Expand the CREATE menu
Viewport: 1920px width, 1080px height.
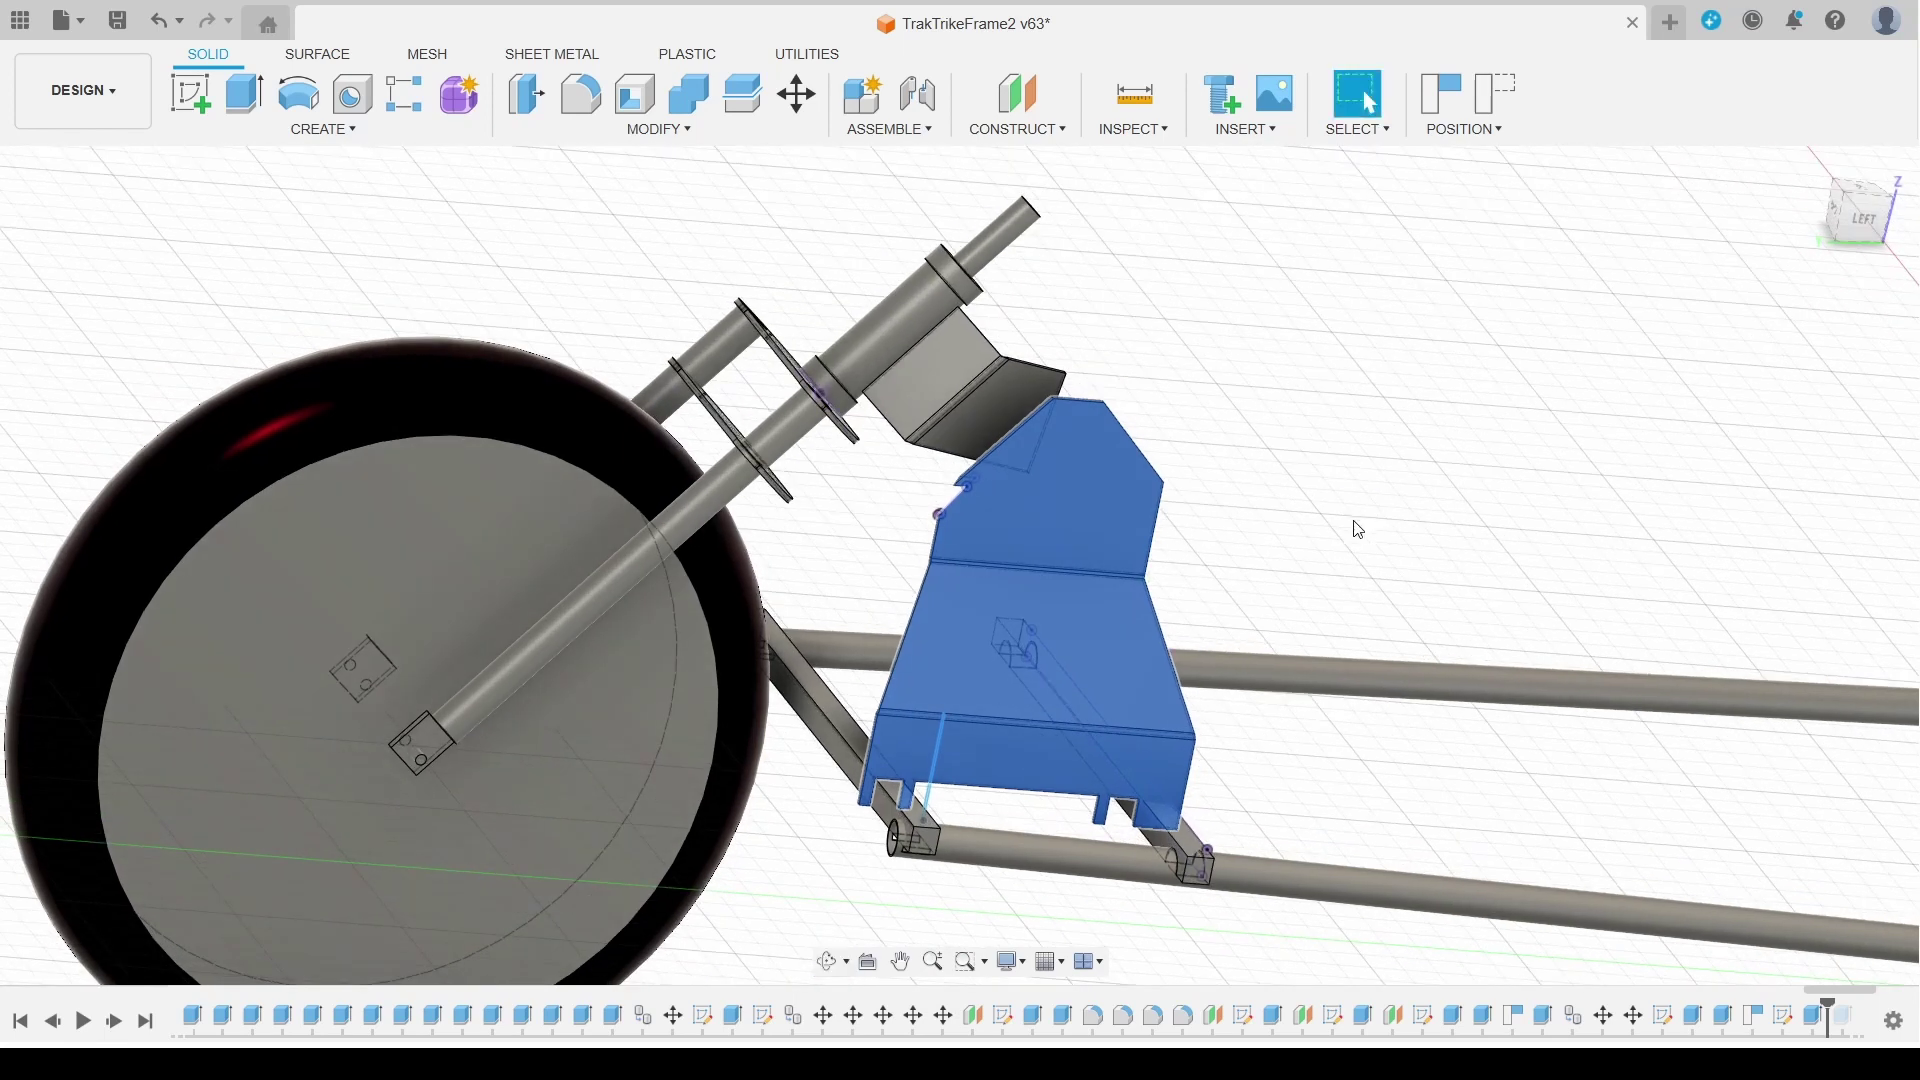pos(323,130)
